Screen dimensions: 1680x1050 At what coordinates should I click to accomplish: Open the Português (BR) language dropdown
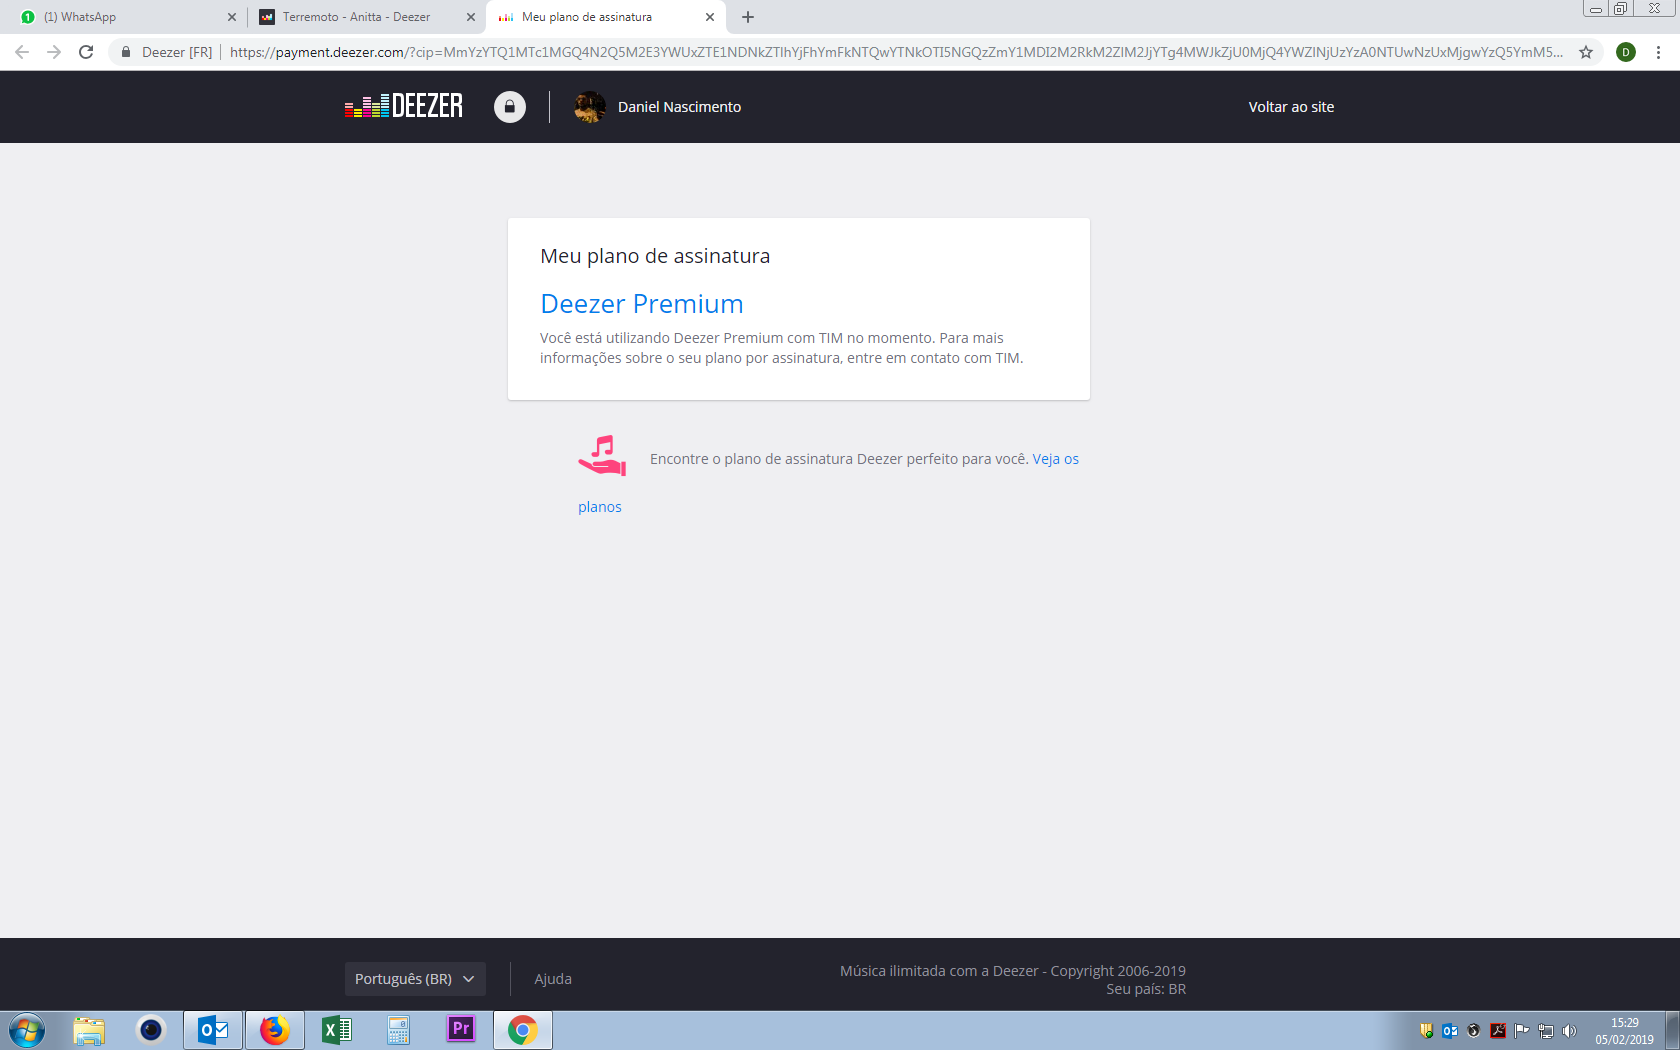click(x=415, y=979)
